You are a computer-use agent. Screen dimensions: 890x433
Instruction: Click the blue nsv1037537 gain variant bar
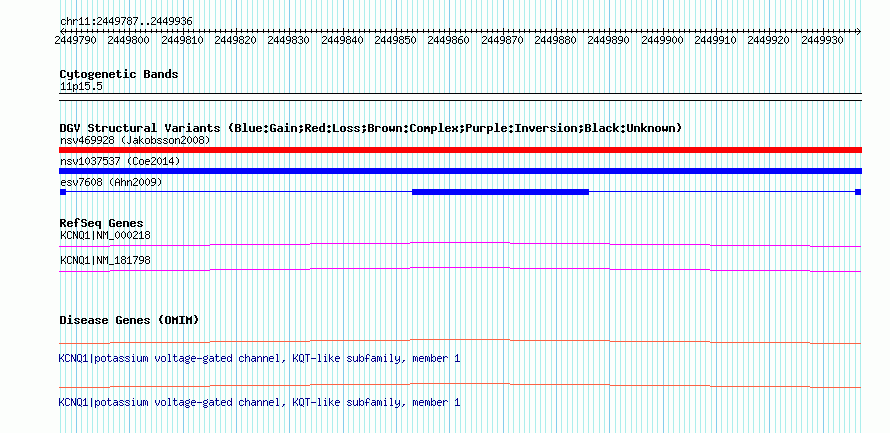460,171
